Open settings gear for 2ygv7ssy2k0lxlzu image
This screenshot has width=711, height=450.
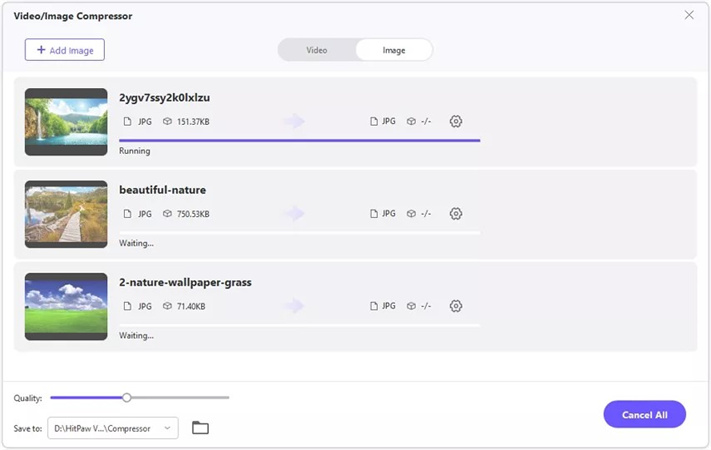[456, 121]
